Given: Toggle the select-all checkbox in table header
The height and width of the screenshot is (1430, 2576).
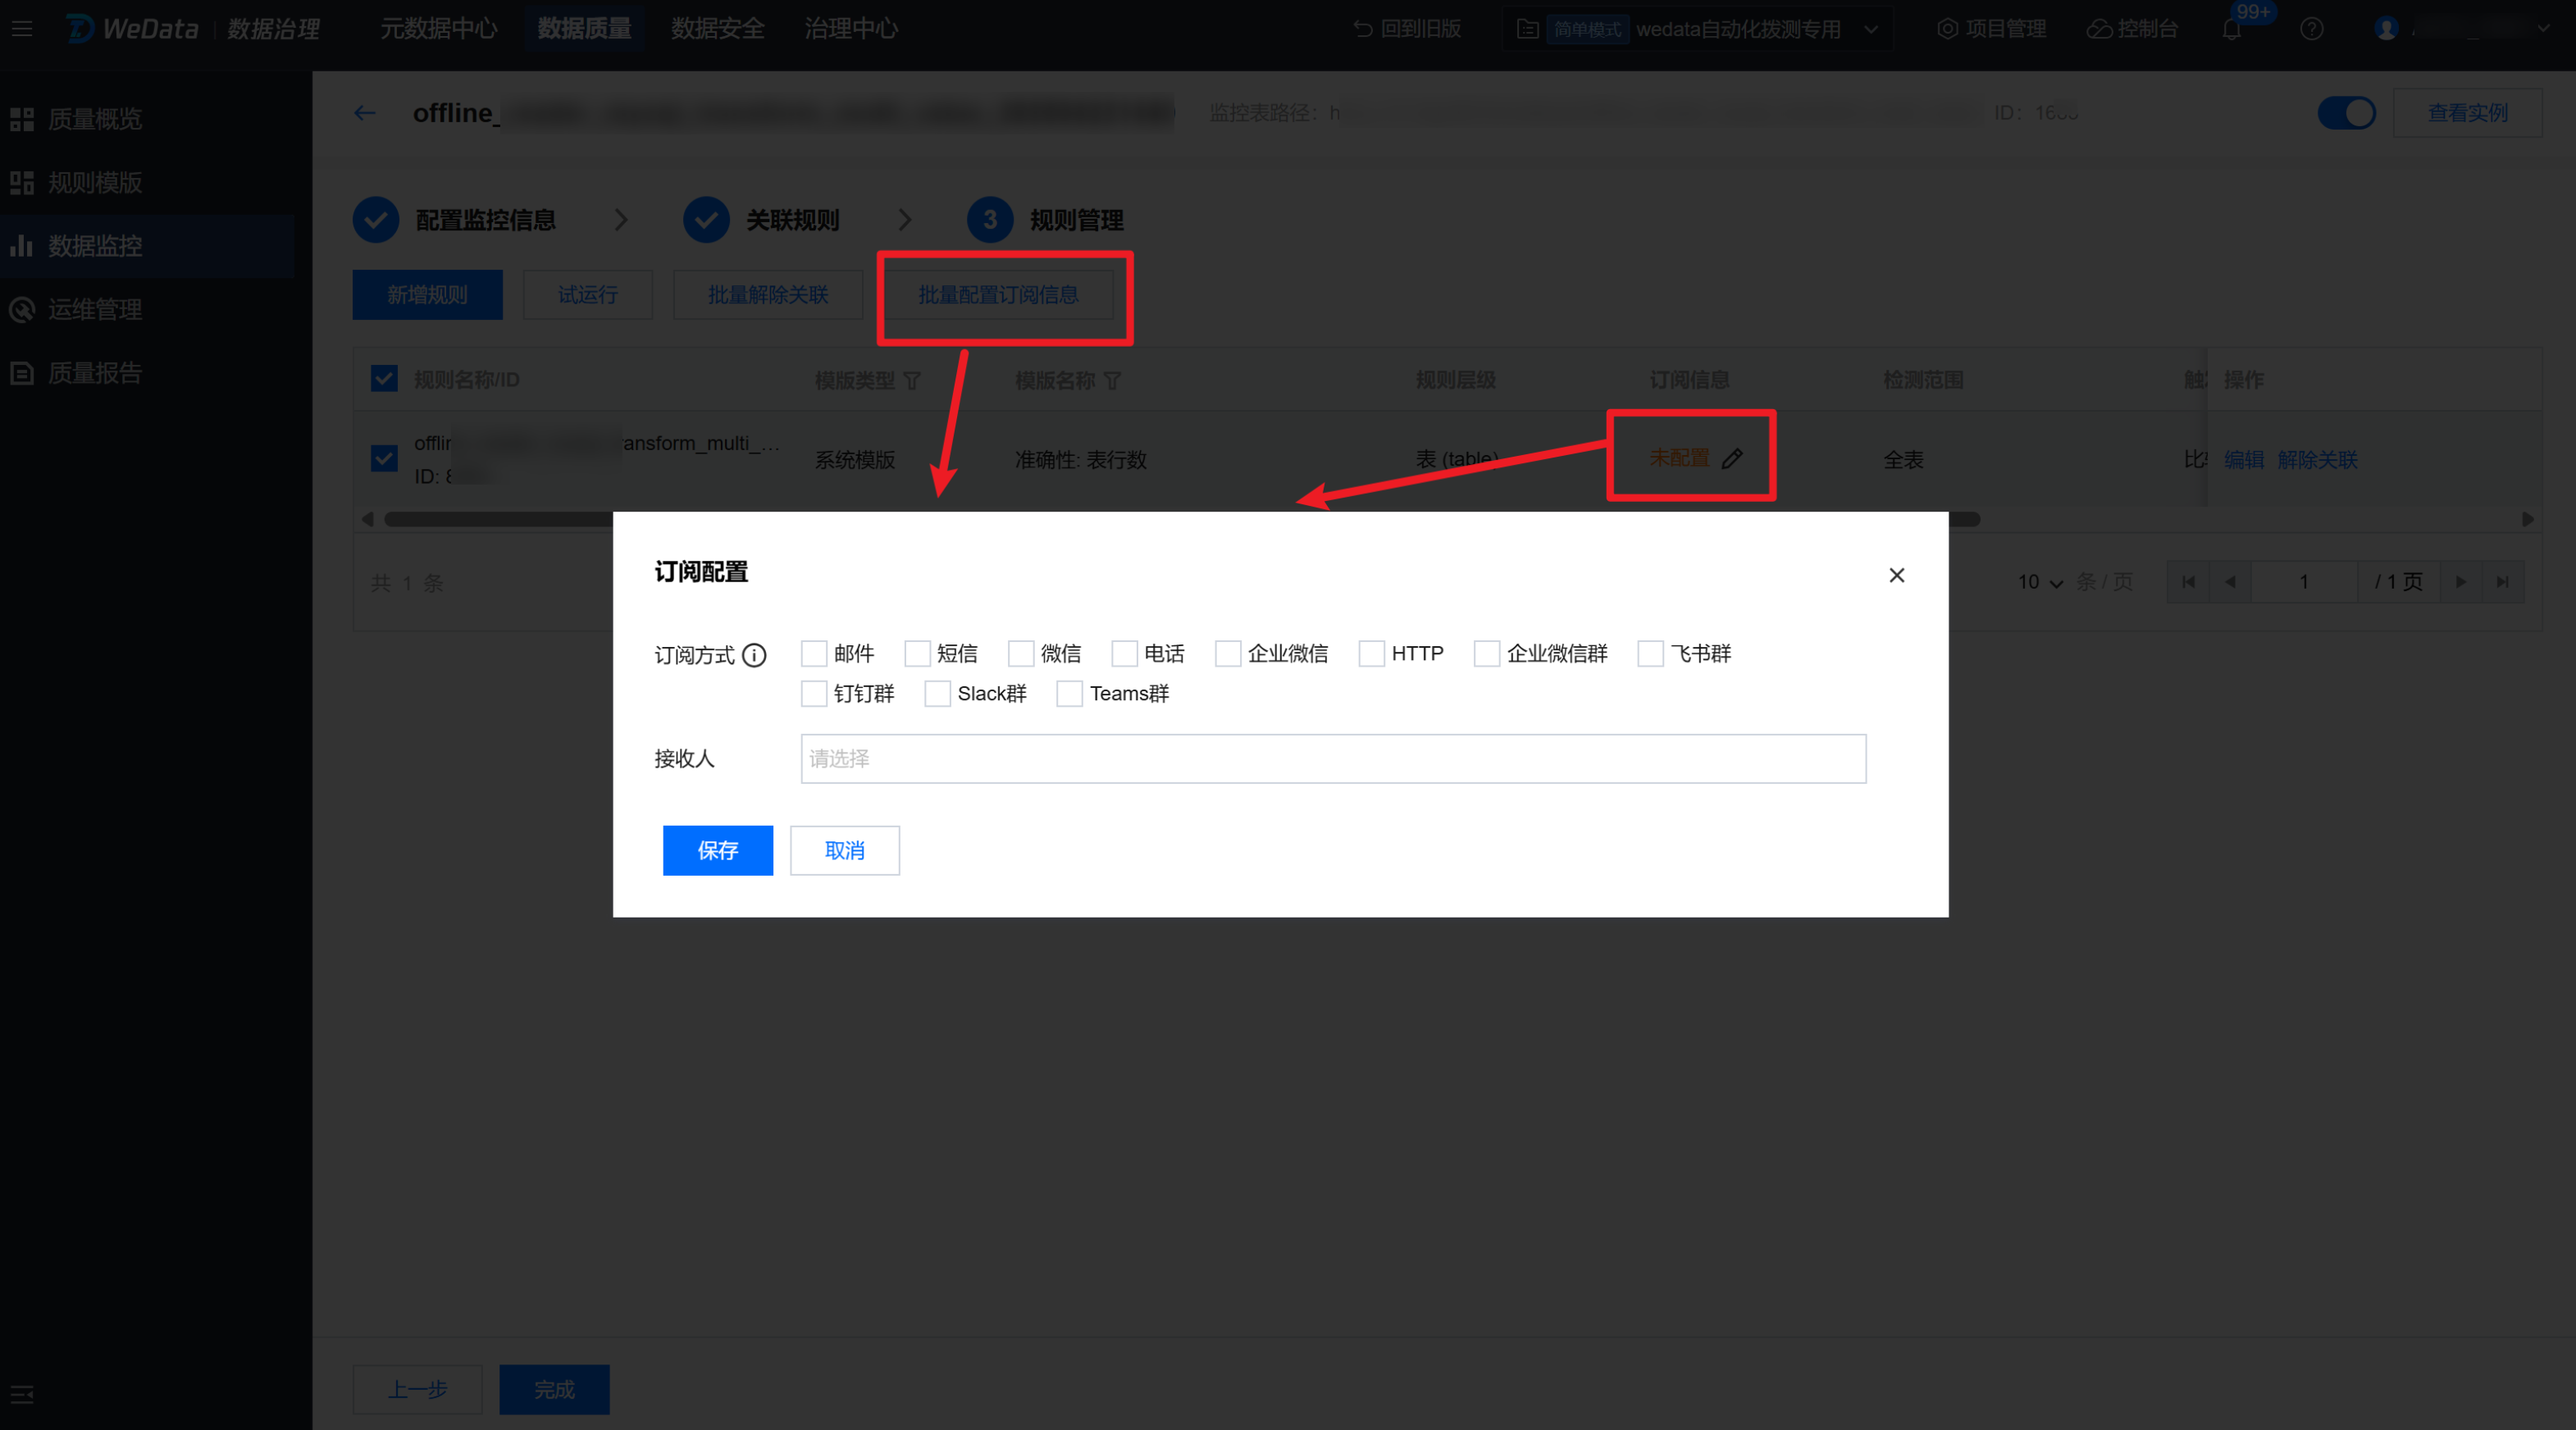Looking at the screenshot, I should [x=384, y=378].
